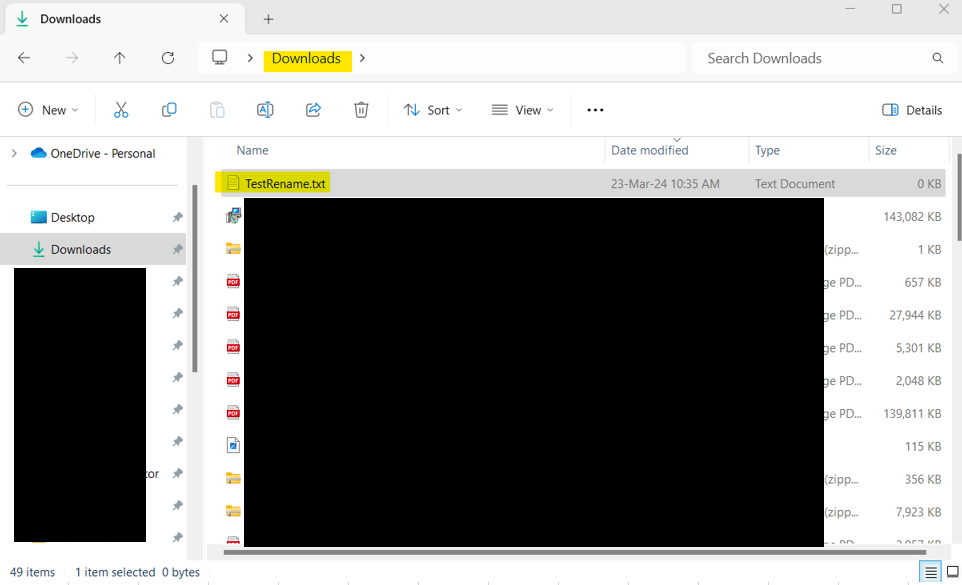The height and width of the screenshot is (585, 962).
Task: Click the 2,048 KB size cell
Action: pos(918,380)
